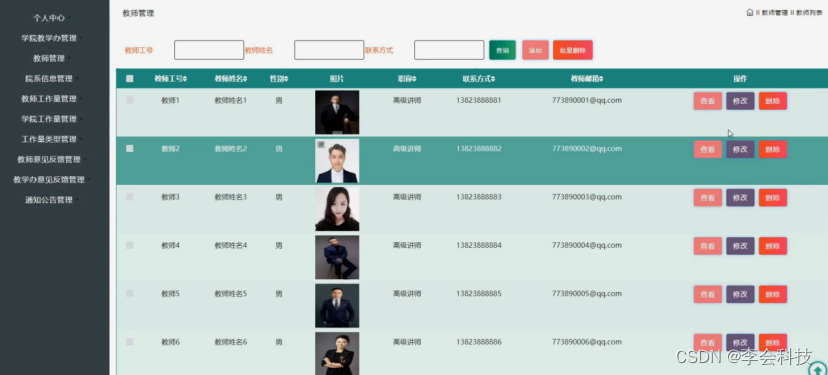Delete 教师5 using 删除 button

click(773, 294)
